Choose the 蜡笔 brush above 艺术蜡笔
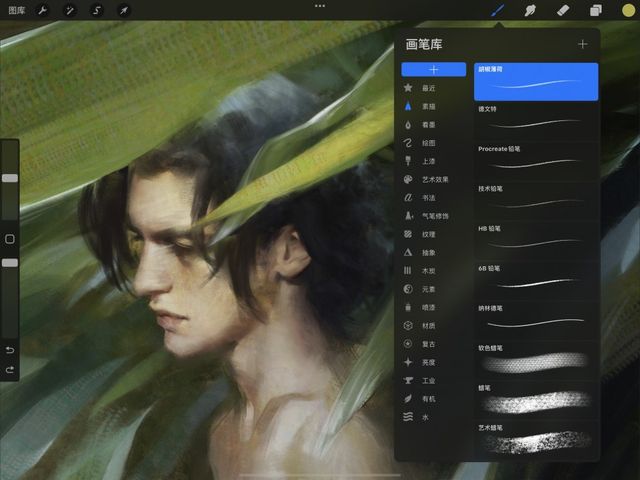Image resolution: width=640 pixels, height=480 pixels. click(536, 400)
